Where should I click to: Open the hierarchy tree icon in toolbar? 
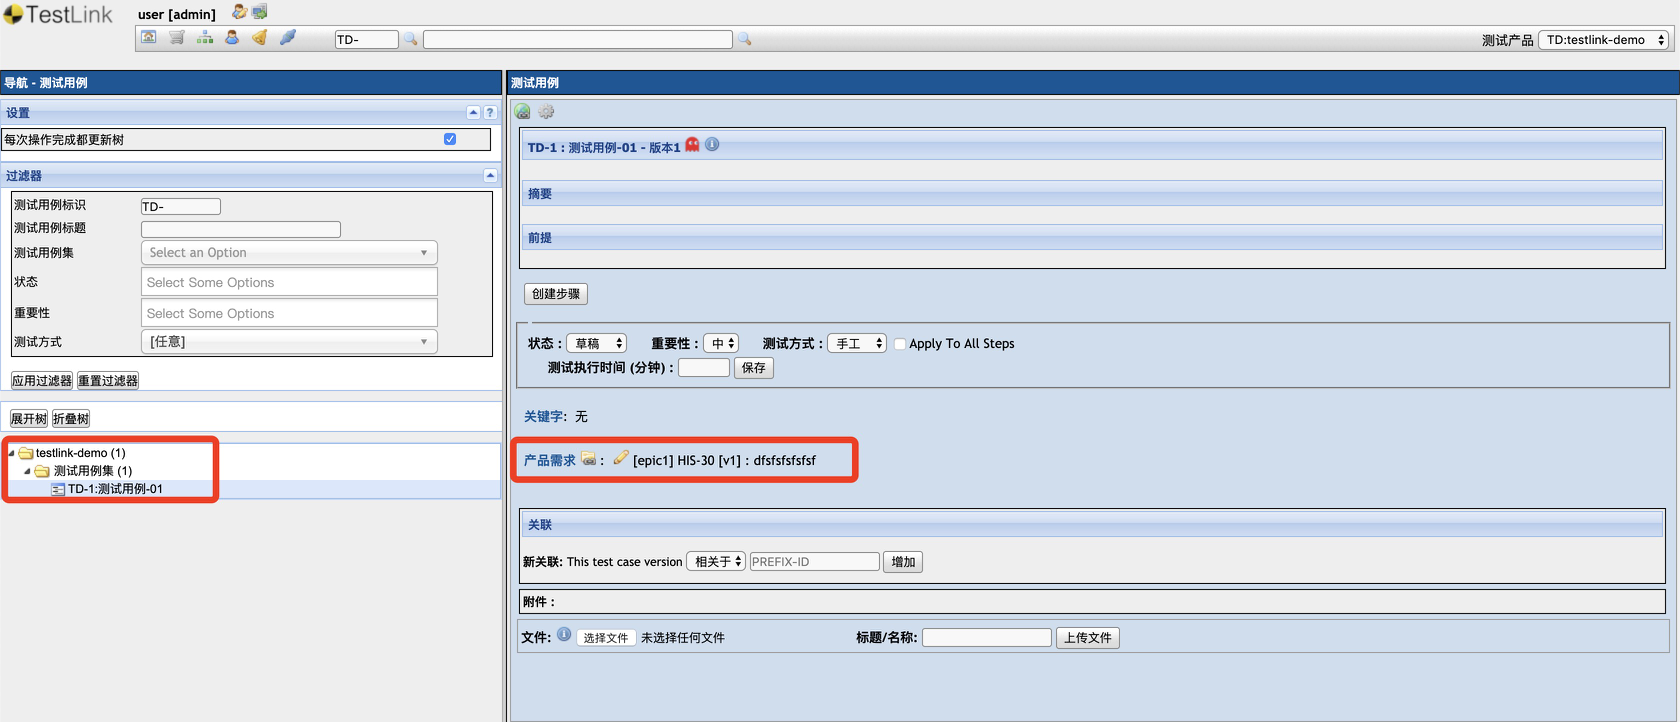pos(205,38)
